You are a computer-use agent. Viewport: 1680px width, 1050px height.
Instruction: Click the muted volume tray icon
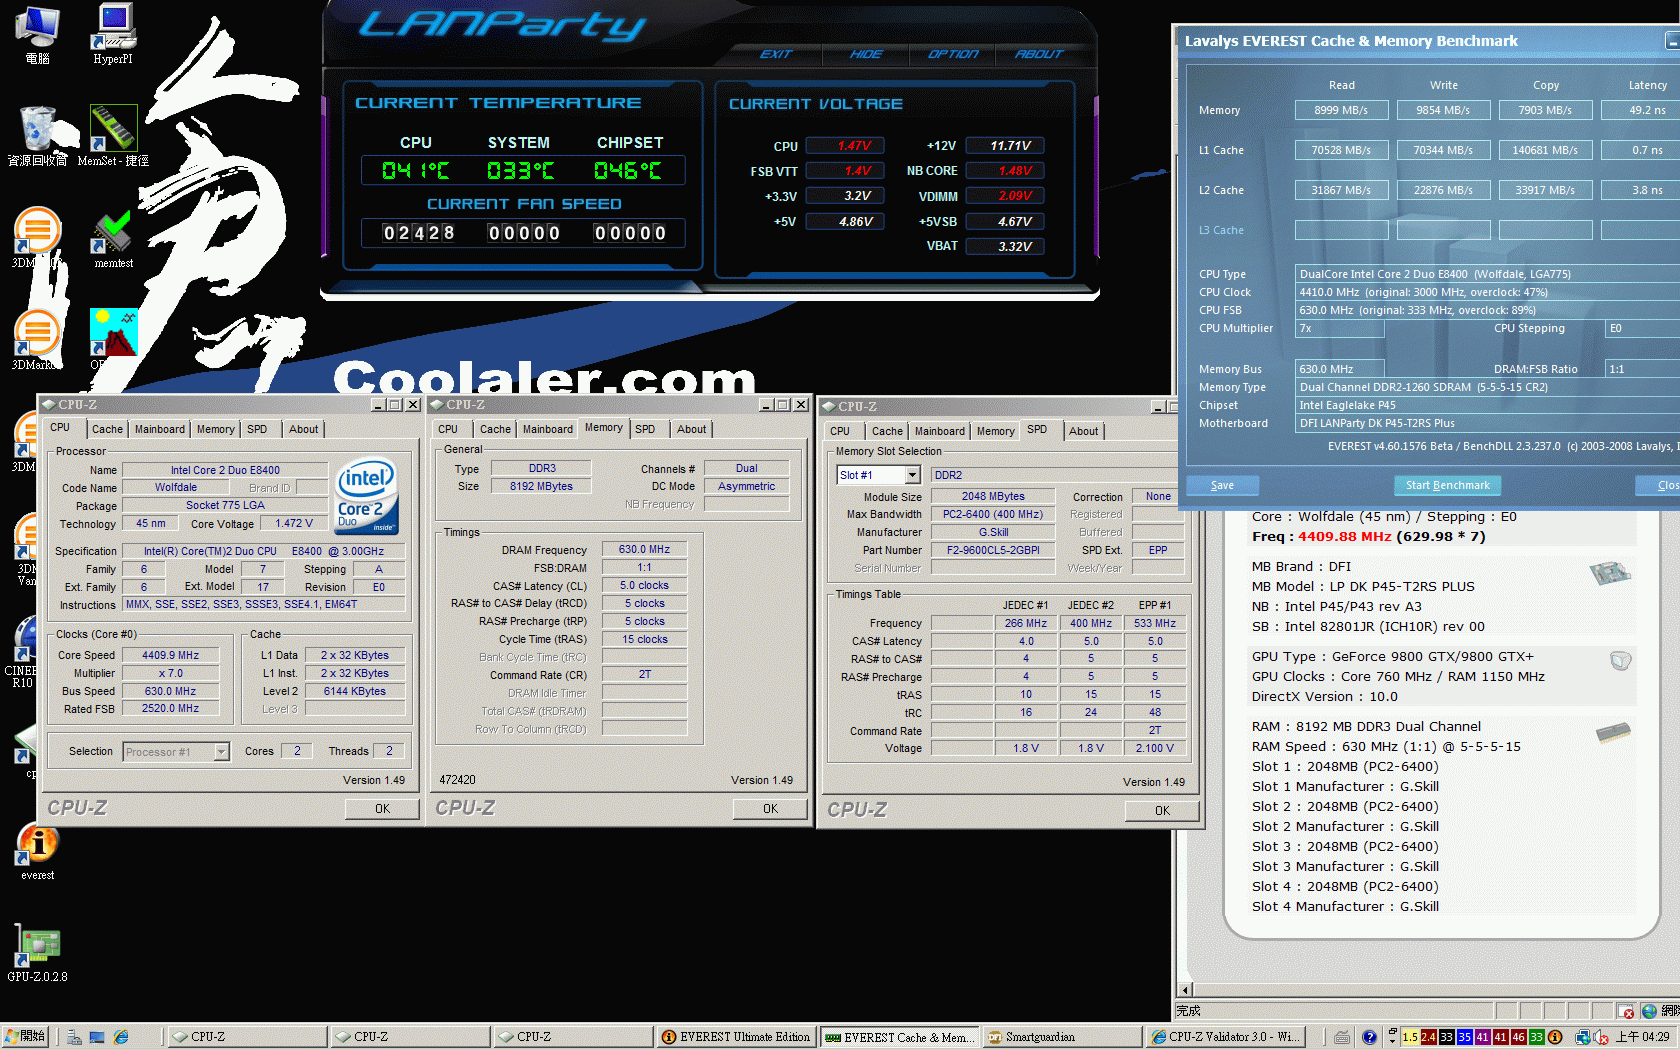tap(1601, 1038)
